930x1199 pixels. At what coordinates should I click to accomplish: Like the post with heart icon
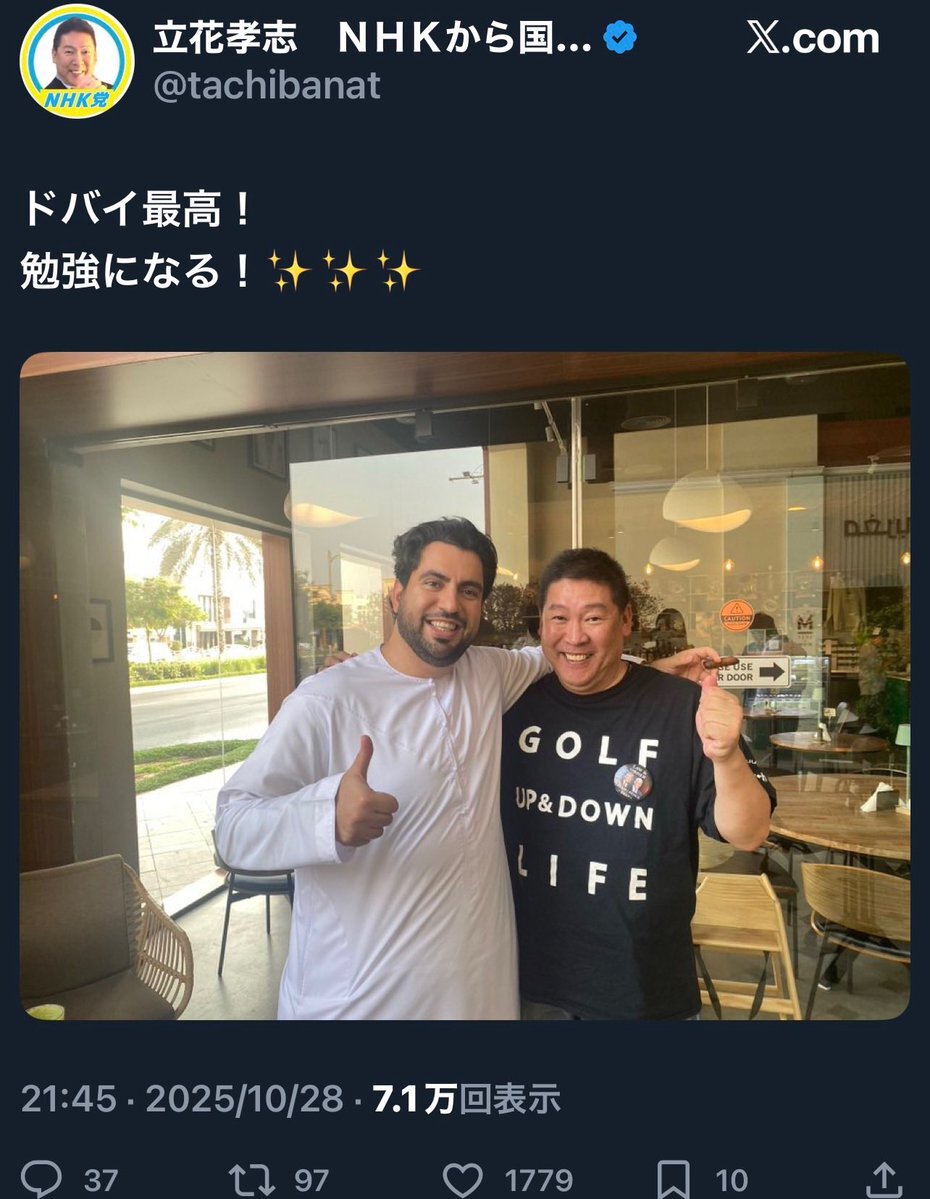click(463, 1179)
